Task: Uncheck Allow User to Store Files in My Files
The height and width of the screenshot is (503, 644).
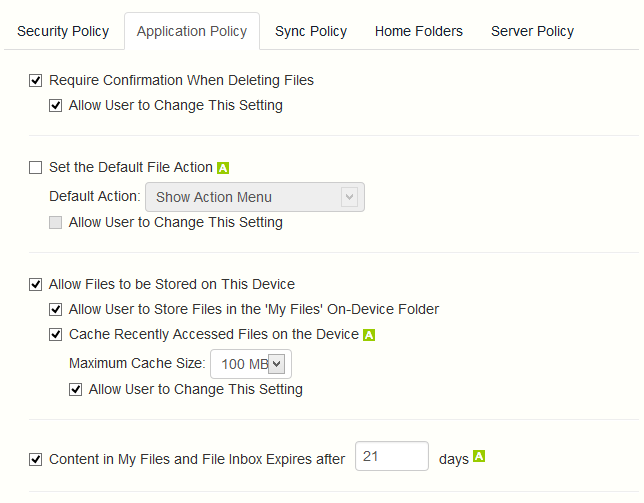Action: [x=56, y=310]
